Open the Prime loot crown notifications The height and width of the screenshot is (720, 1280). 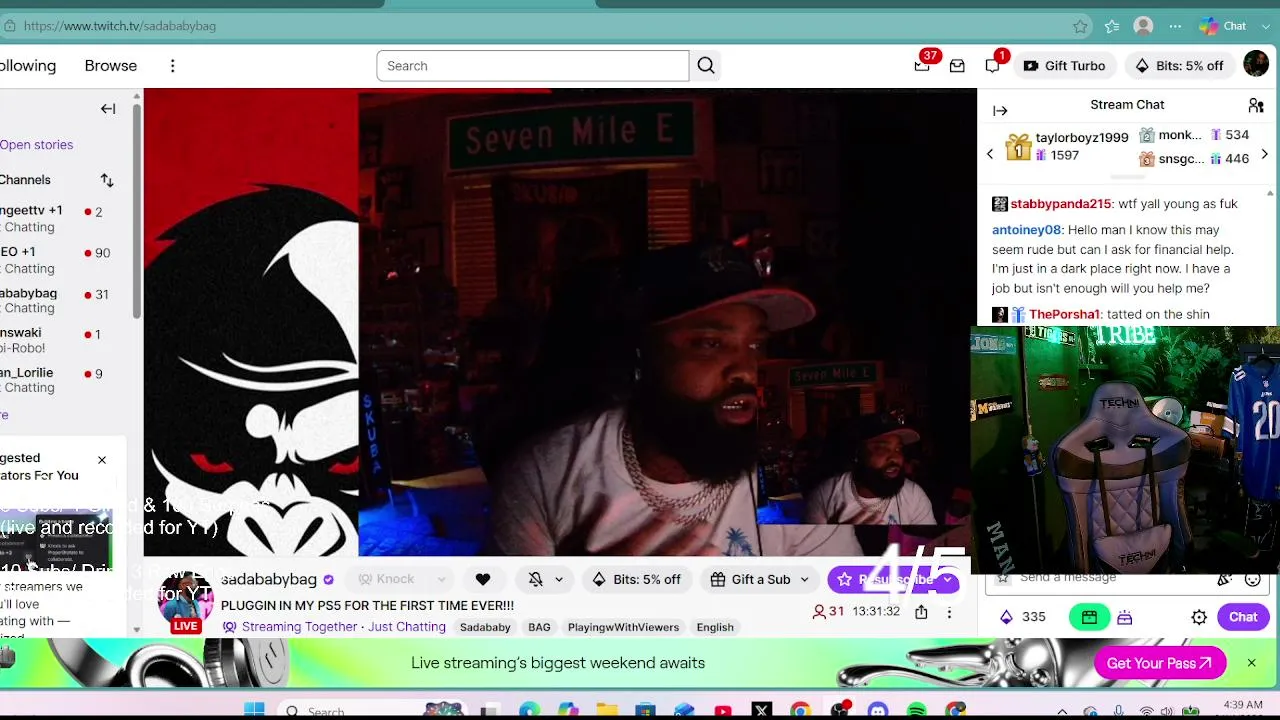click(922, 66)
